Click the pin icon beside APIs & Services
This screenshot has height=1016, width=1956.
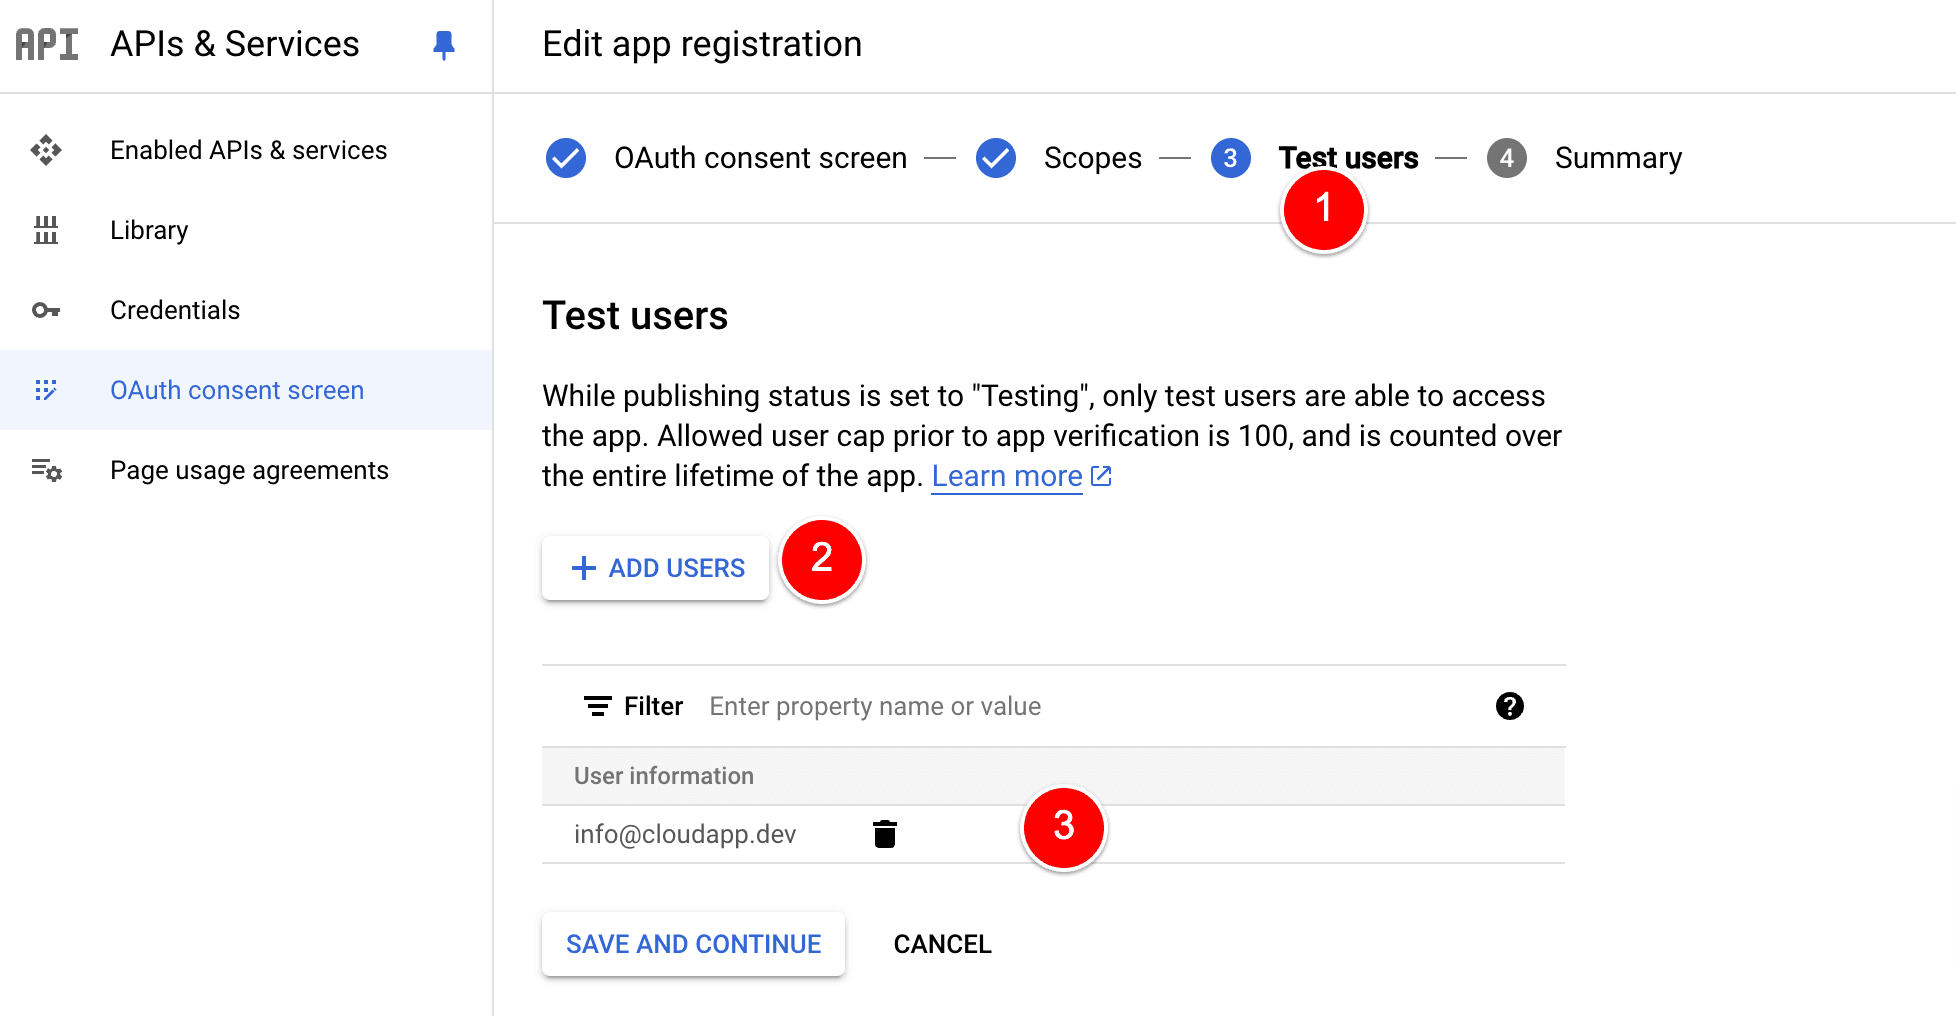click(x=444, y=45)
